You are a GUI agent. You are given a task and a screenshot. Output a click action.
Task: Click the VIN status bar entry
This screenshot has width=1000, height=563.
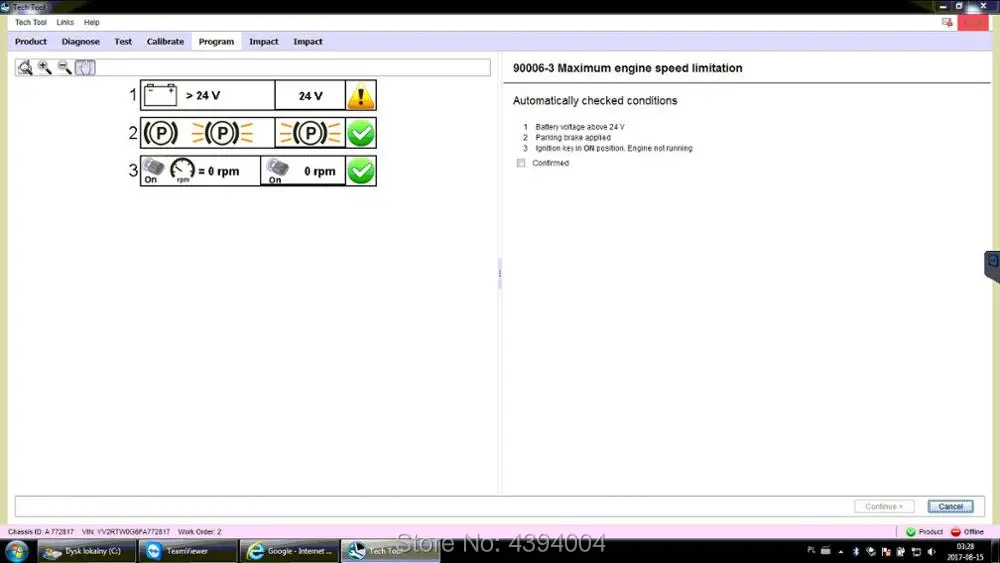tap(126, 532)
